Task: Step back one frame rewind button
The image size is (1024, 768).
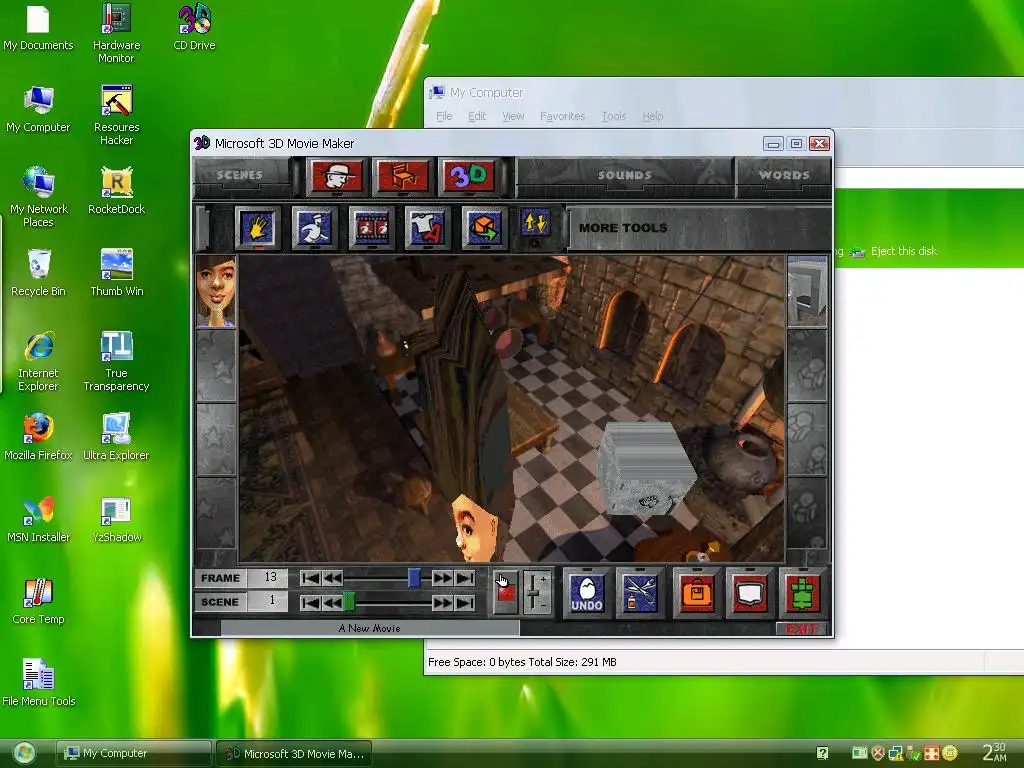Action: pyautogui.click(x=332, y=578)
